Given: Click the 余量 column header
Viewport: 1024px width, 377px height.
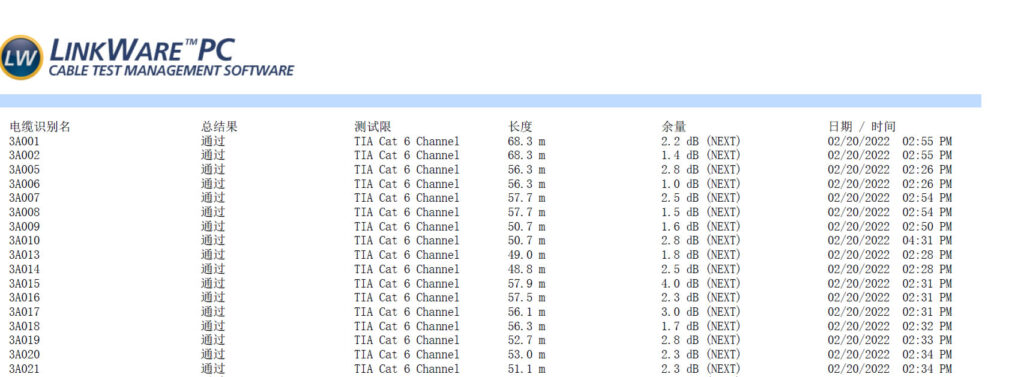Looking at the screenshot, I should pos(674,127).
